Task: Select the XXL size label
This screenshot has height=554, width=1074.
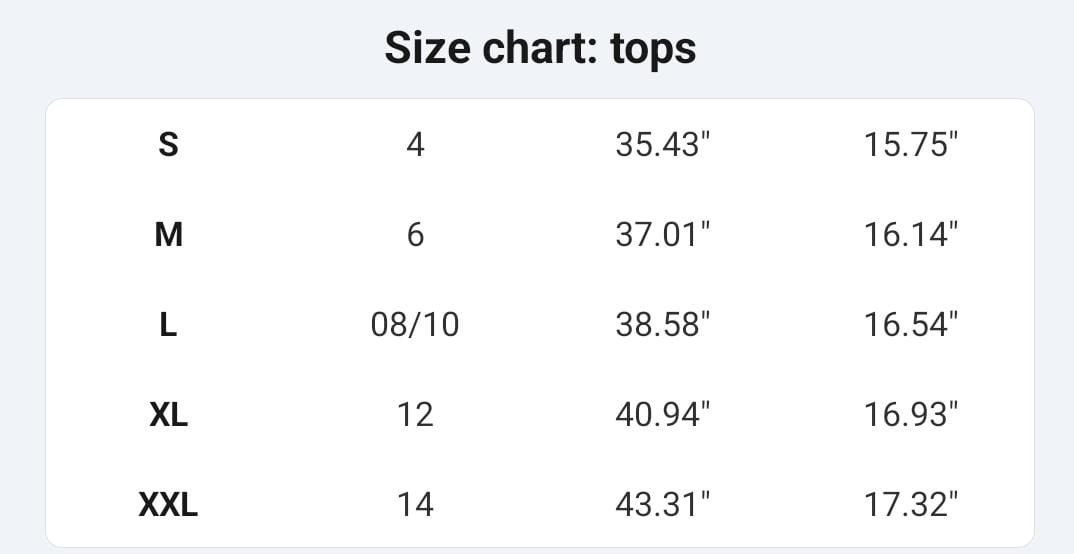Action: click(x=168, y=505)
